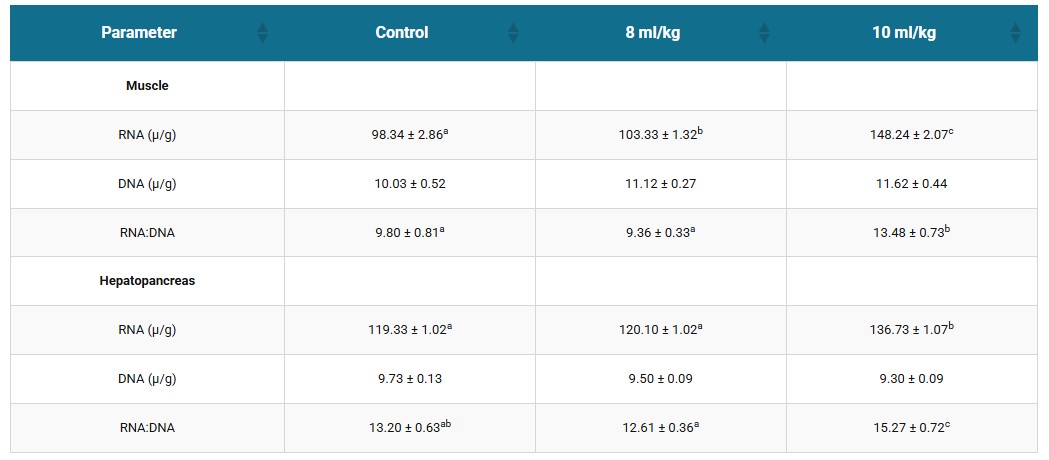Select the Muscle section row label
The height and width of the screenshot is (460, 1049).
(147, 86)
